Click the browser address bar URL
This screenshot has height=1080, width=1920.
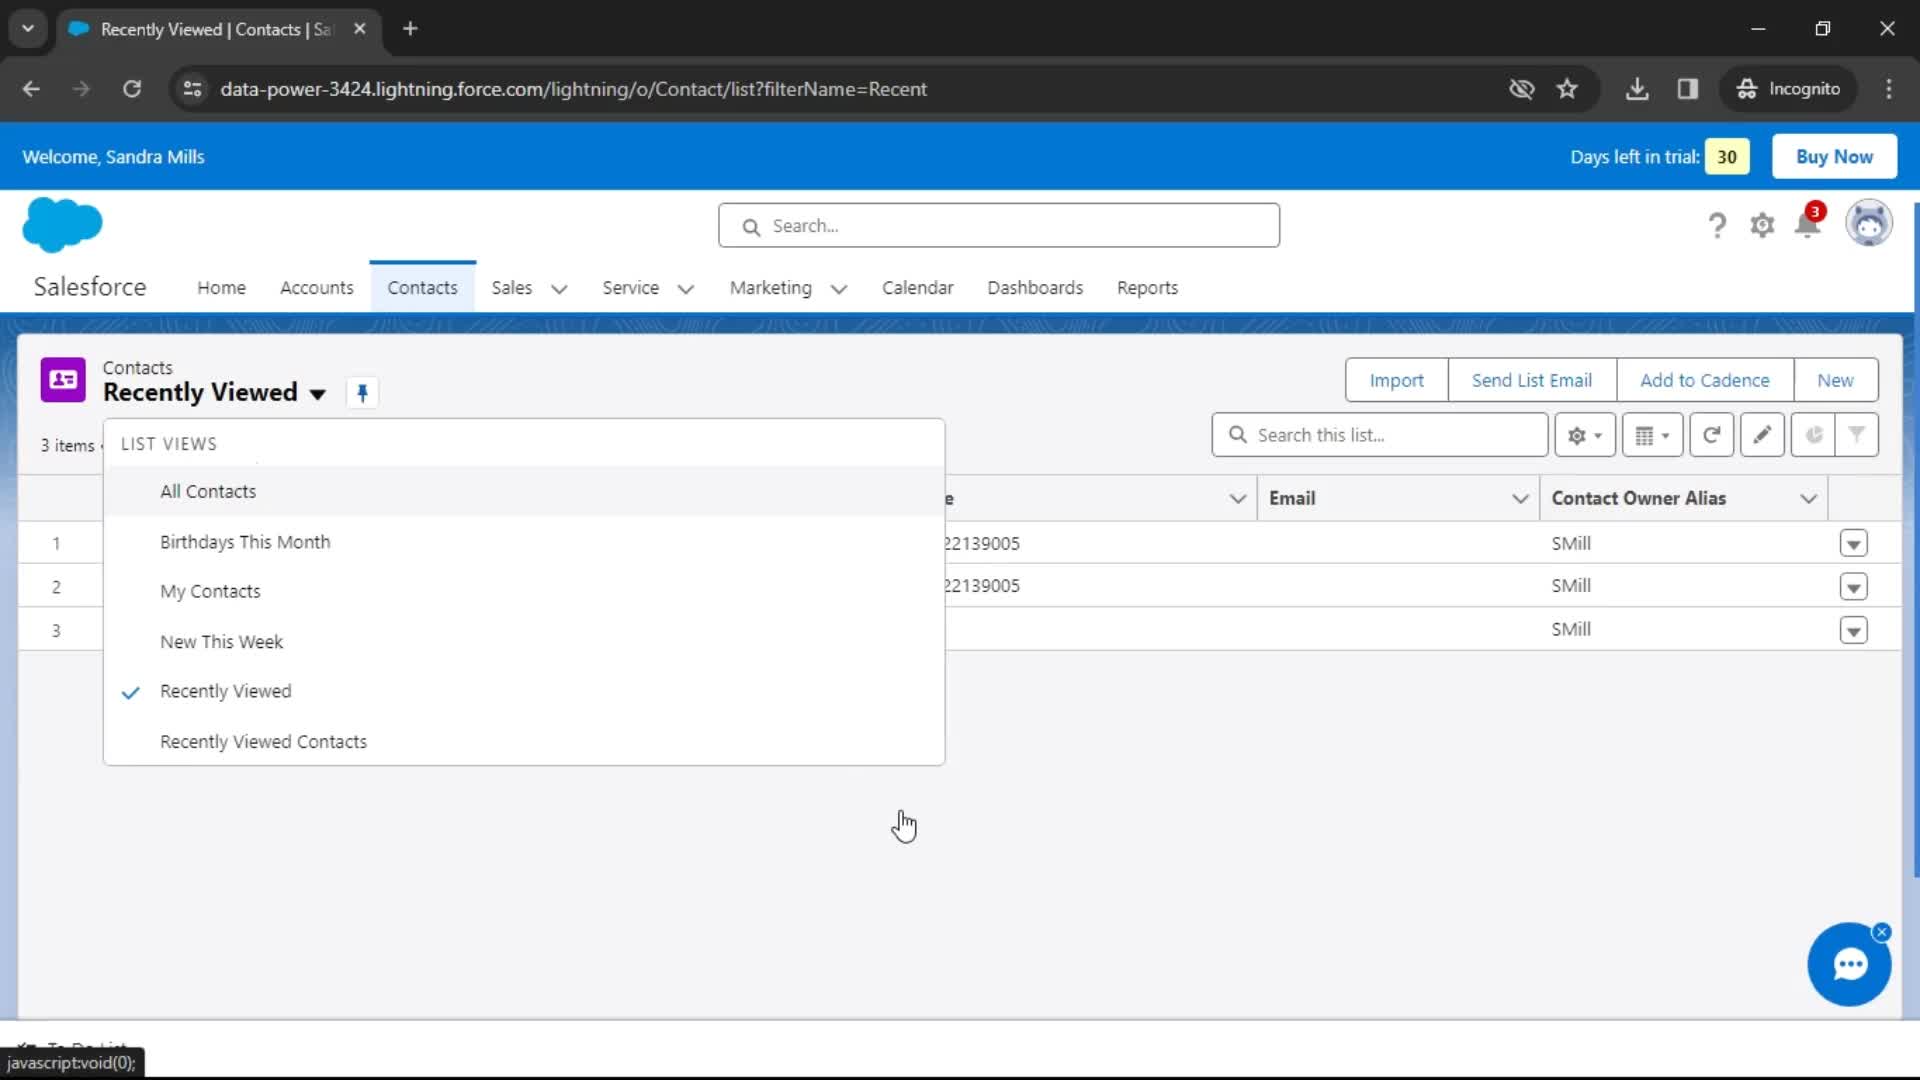pos(573,89)
